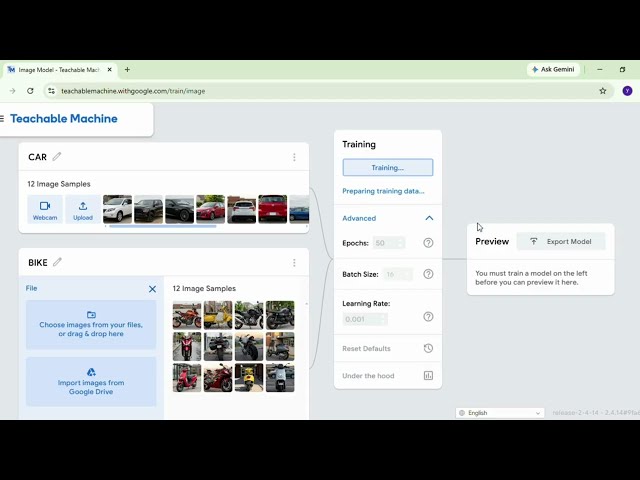Screen dimensions: 640x480
Task: Open the Batch Size dropdown
Action: (398, 274)
